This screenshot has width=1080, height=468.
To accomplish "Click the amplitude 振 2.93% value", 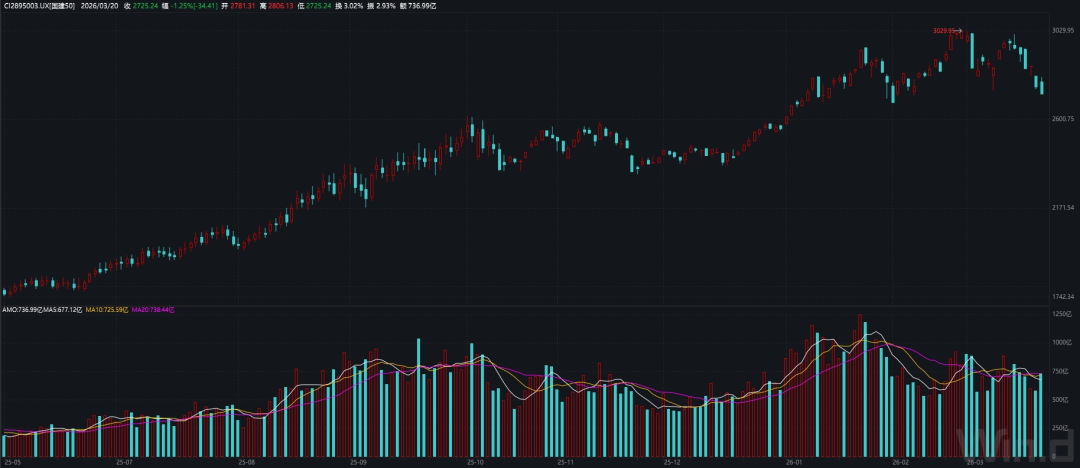I will point(382,6).
